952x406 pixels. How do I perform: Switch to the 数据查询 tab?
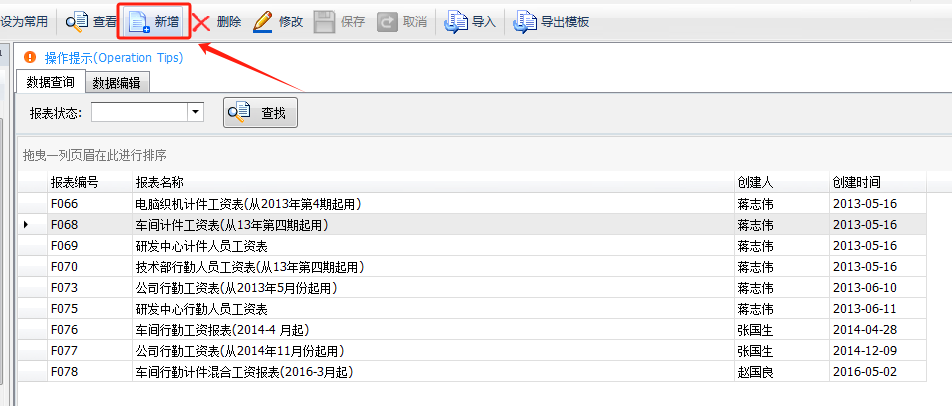(x=50, y=83)
